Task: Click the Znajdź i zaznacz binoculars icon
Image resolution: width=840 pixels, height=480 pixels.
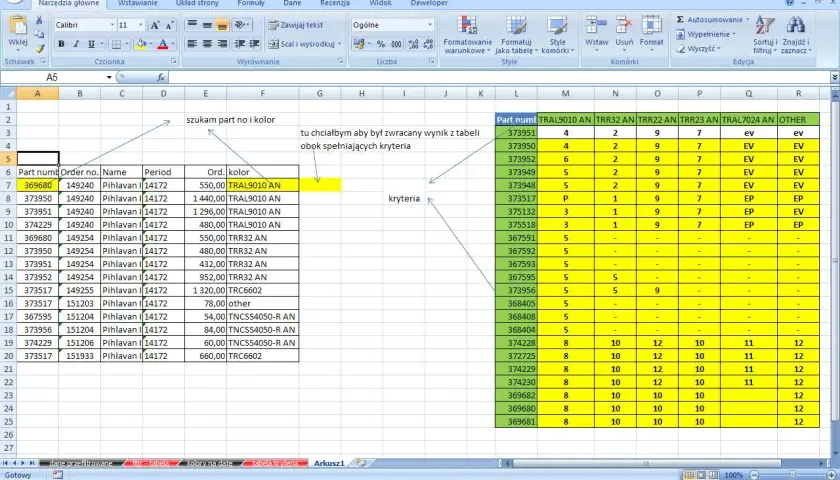Action: (x=796, y=26)
